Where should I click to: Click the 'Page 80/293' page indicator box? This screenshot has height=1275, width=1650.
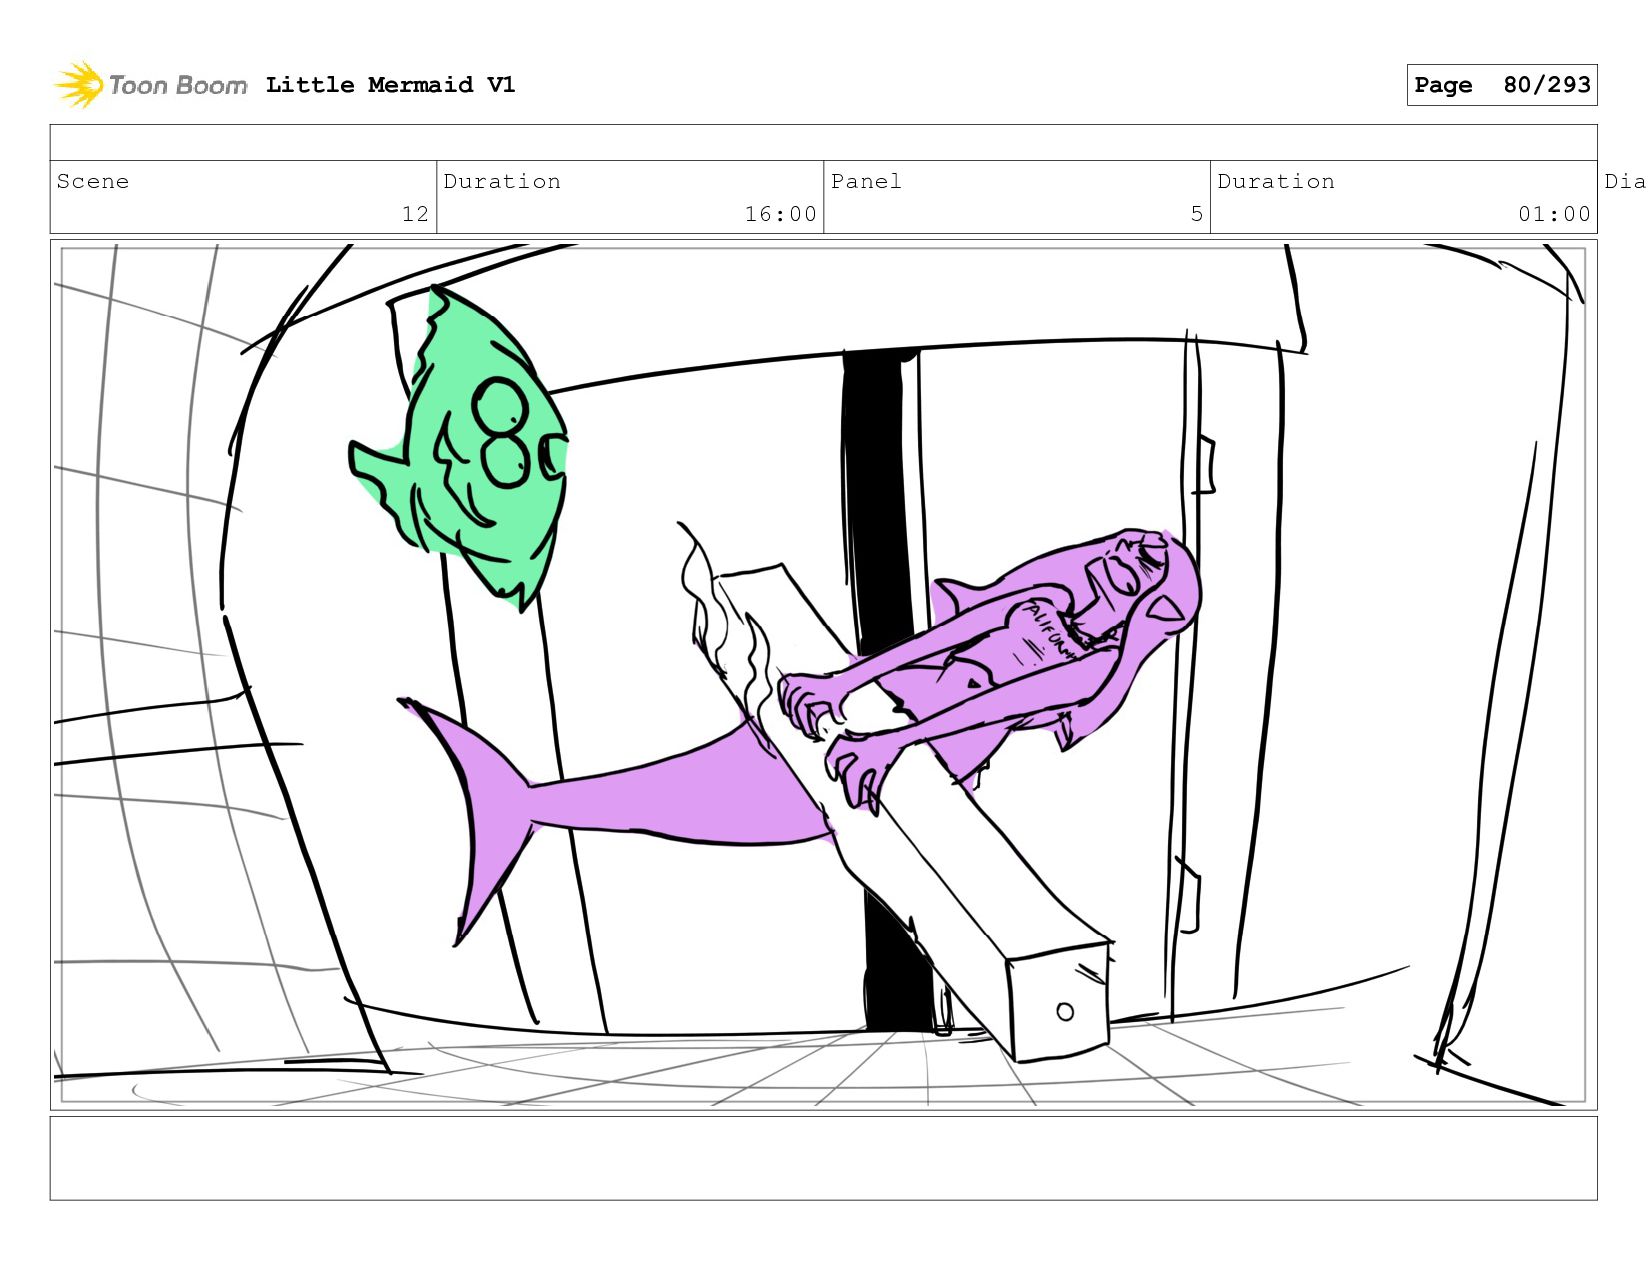[1501, 85]
